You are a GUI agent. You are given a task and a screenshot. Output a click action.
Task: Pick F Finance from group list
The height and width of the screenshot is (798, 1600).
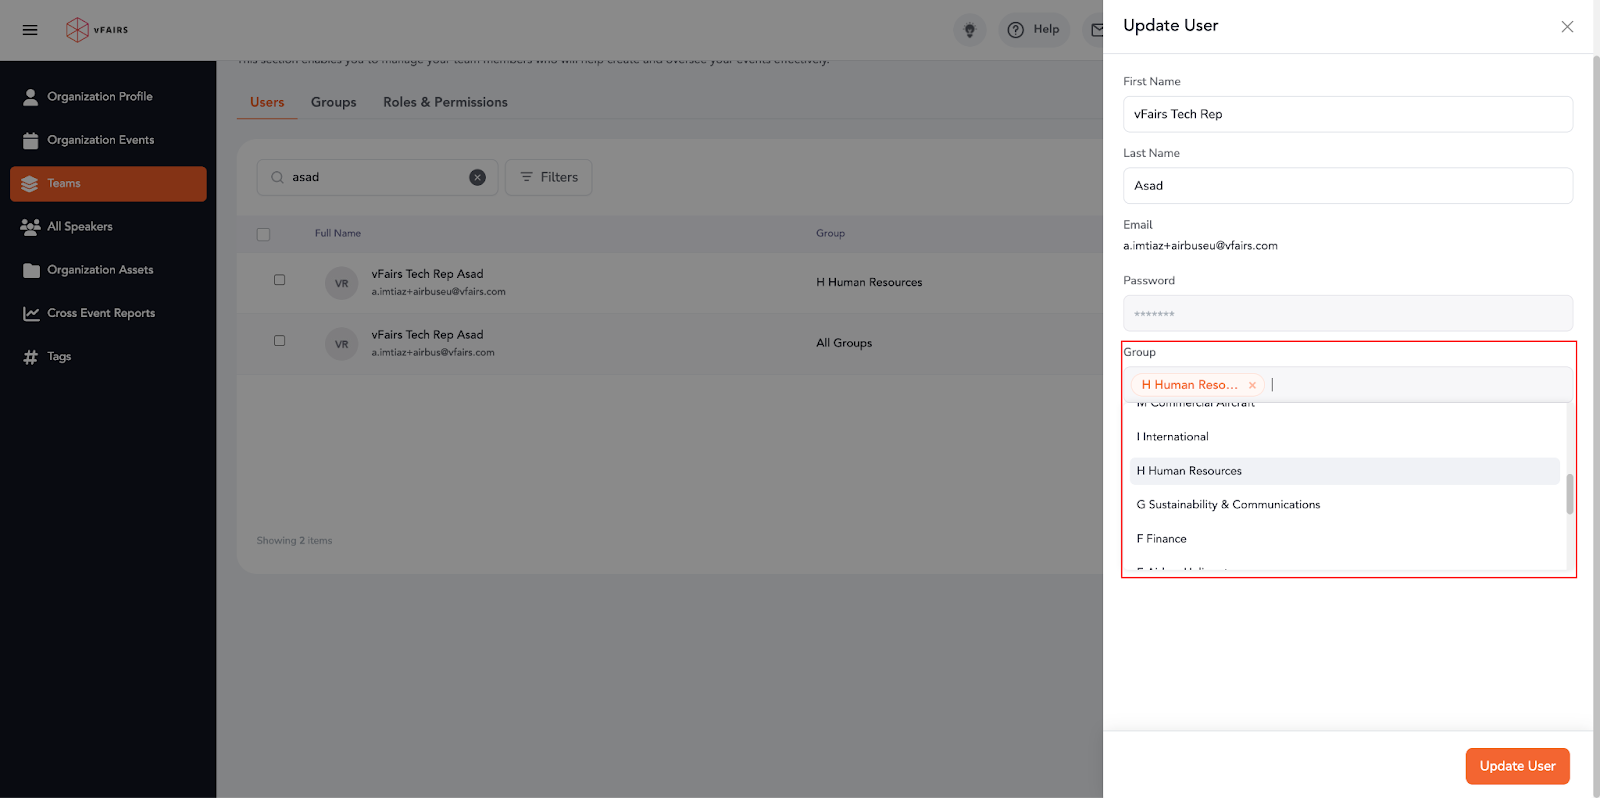coord(1162,539)
